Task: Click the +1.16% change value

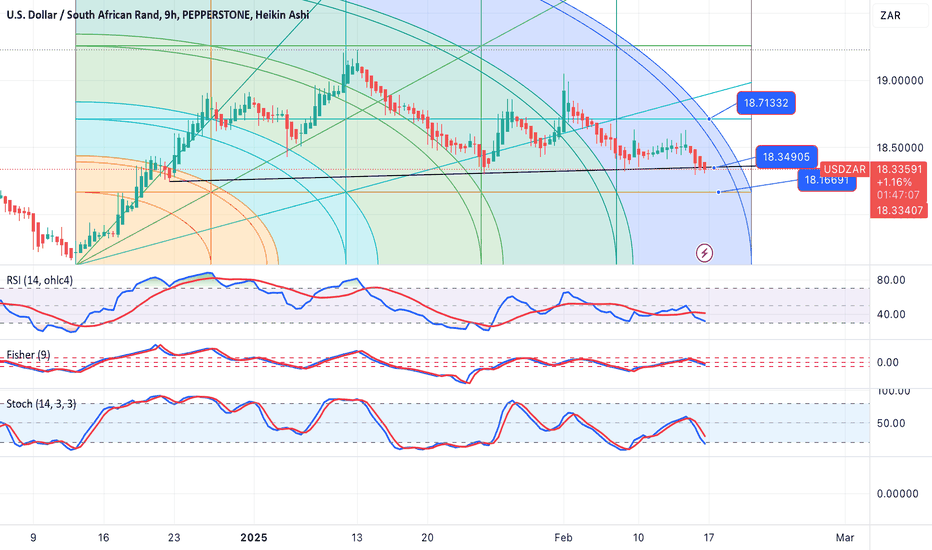Action: (x=894, y=182)
